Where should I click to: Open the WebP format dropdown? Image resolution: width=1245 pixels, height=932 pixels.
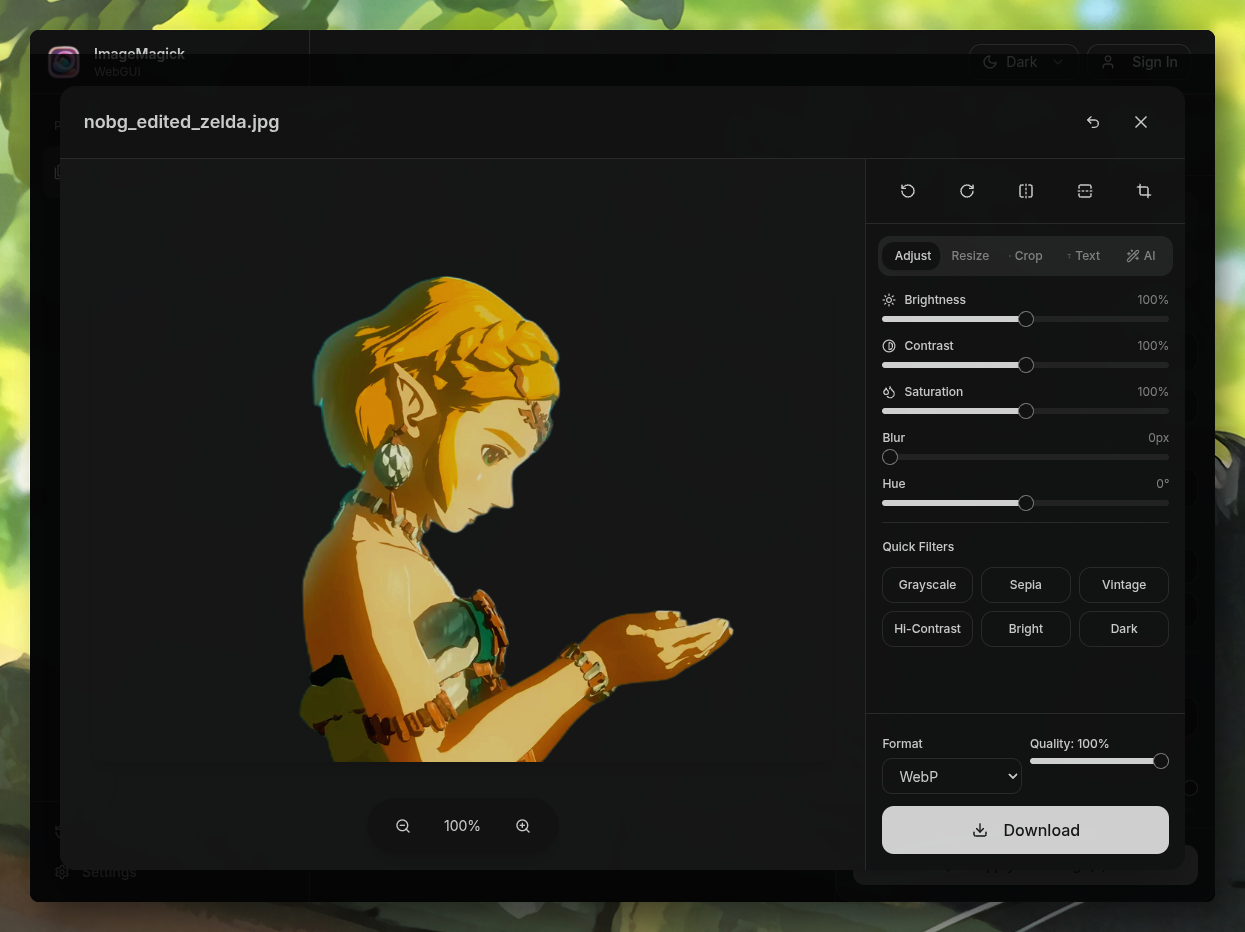coord(952,776)
